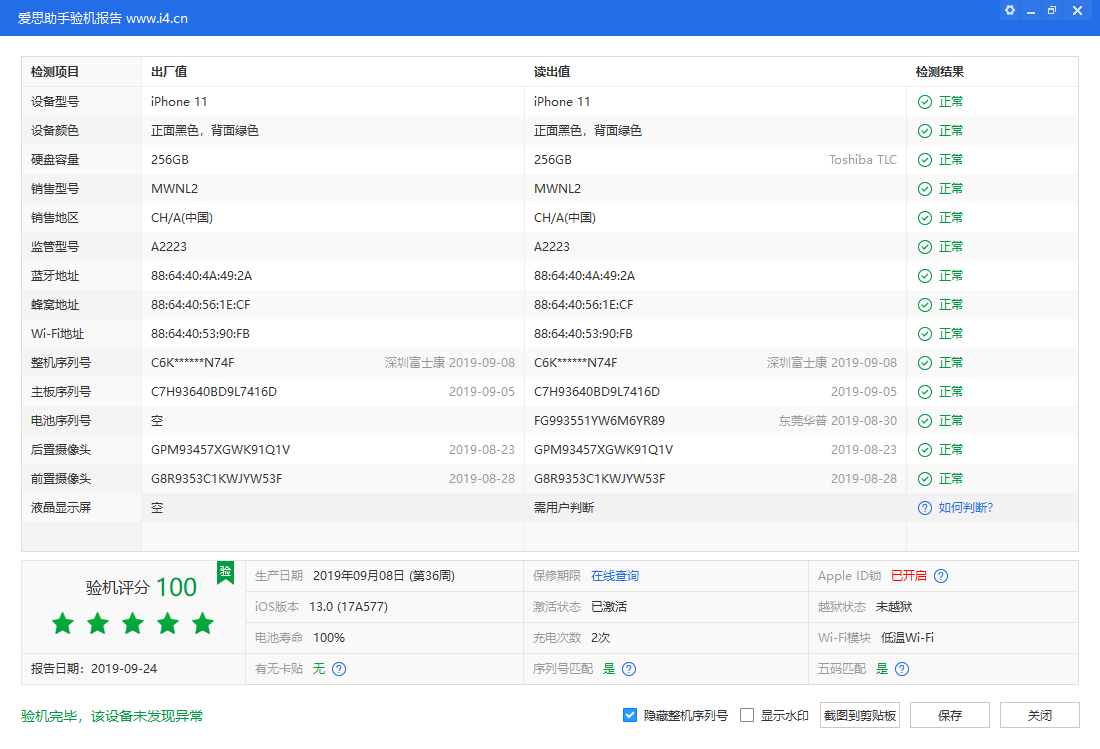Click iOS version 13.0 (17A577)
1100x749 pixels.
click(349, 607)
